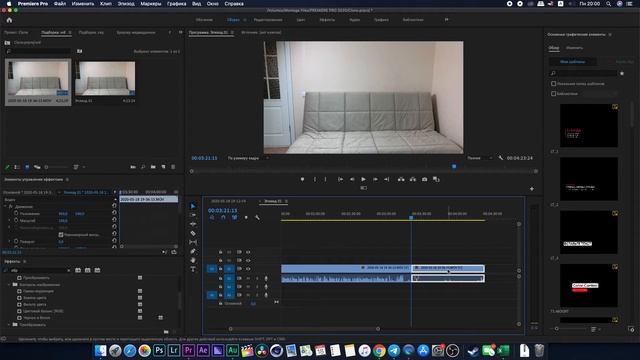640x360 pixels.
Task: Collapse the Движение effect group
Action: [5, 207]
